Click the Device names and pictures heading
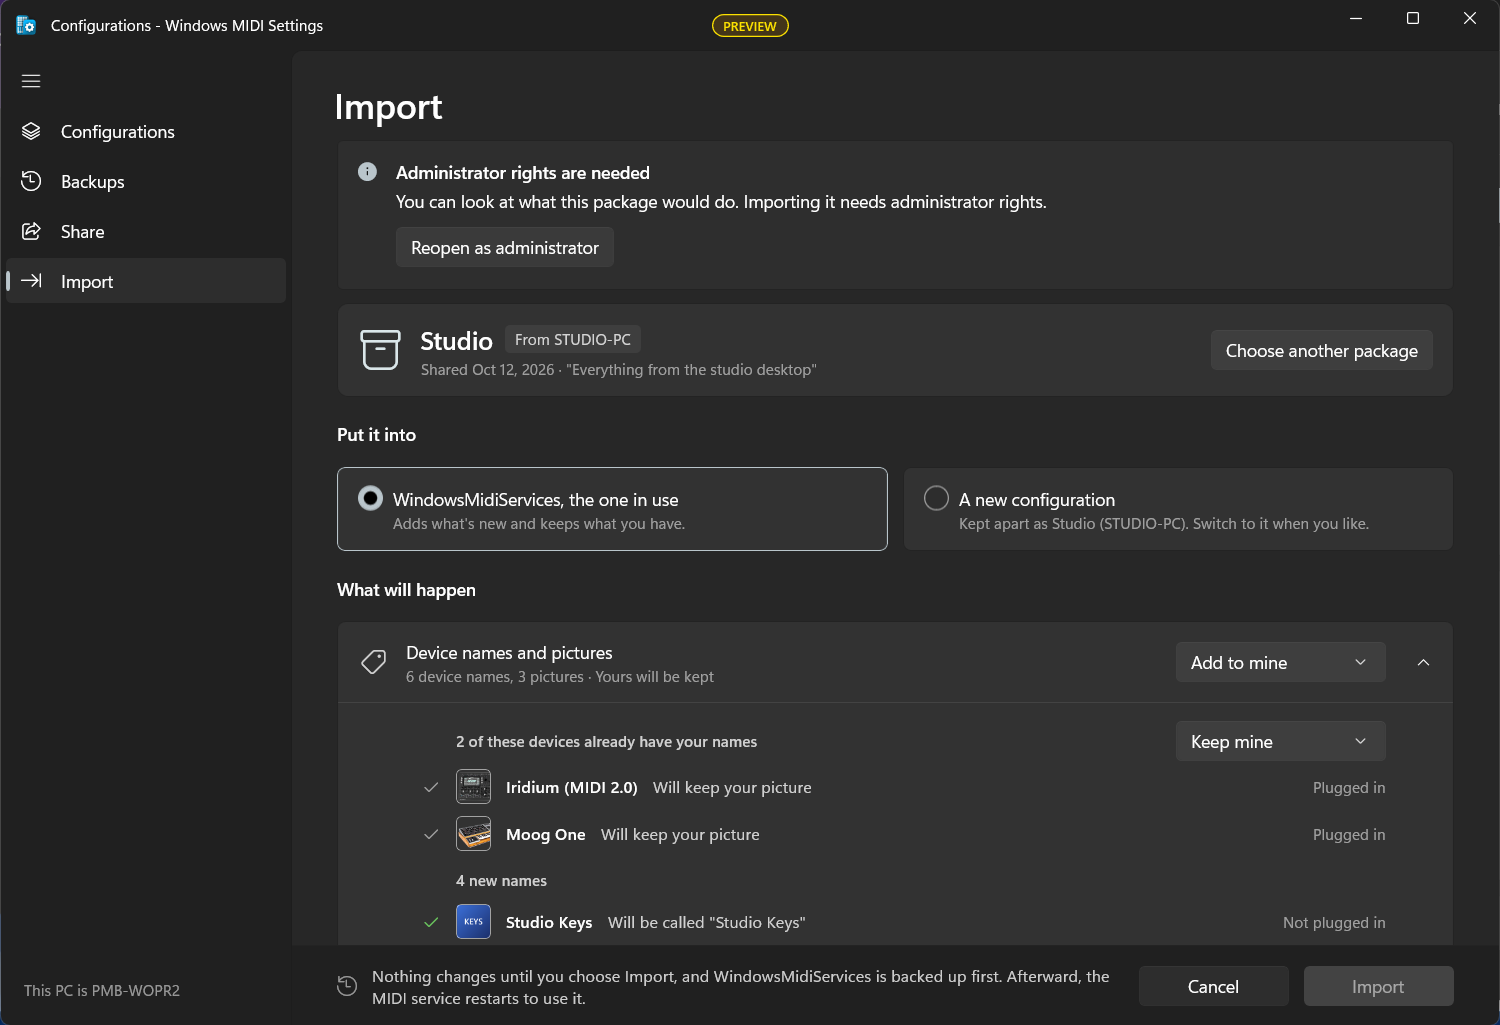The height and width of the screenshot is (1025, 1500). pos(509,652)
